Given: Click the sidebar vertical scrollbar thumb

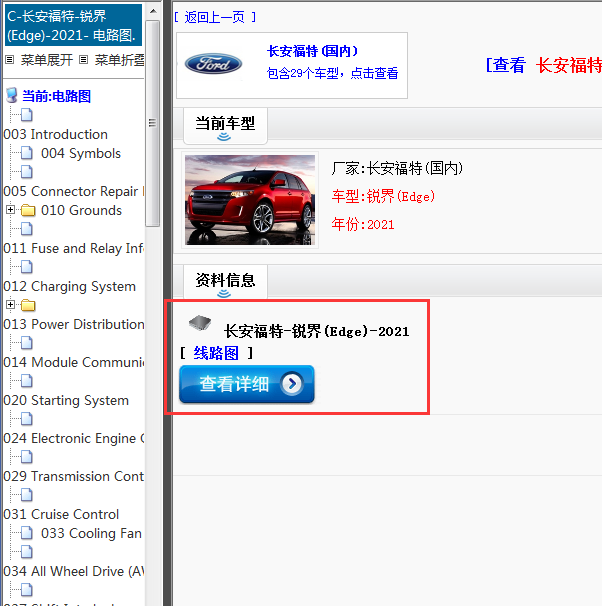Looking at the screenshot, I should 153,123.
